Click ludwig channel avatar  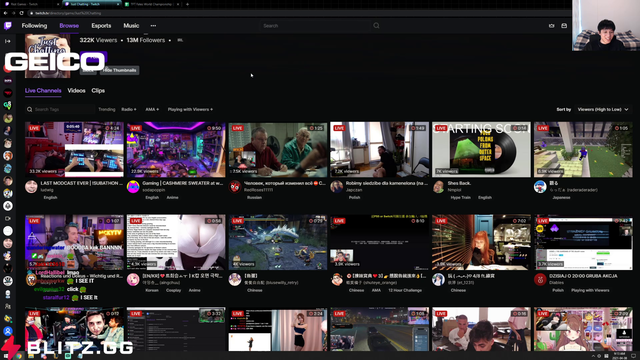(x=31, y=187)
